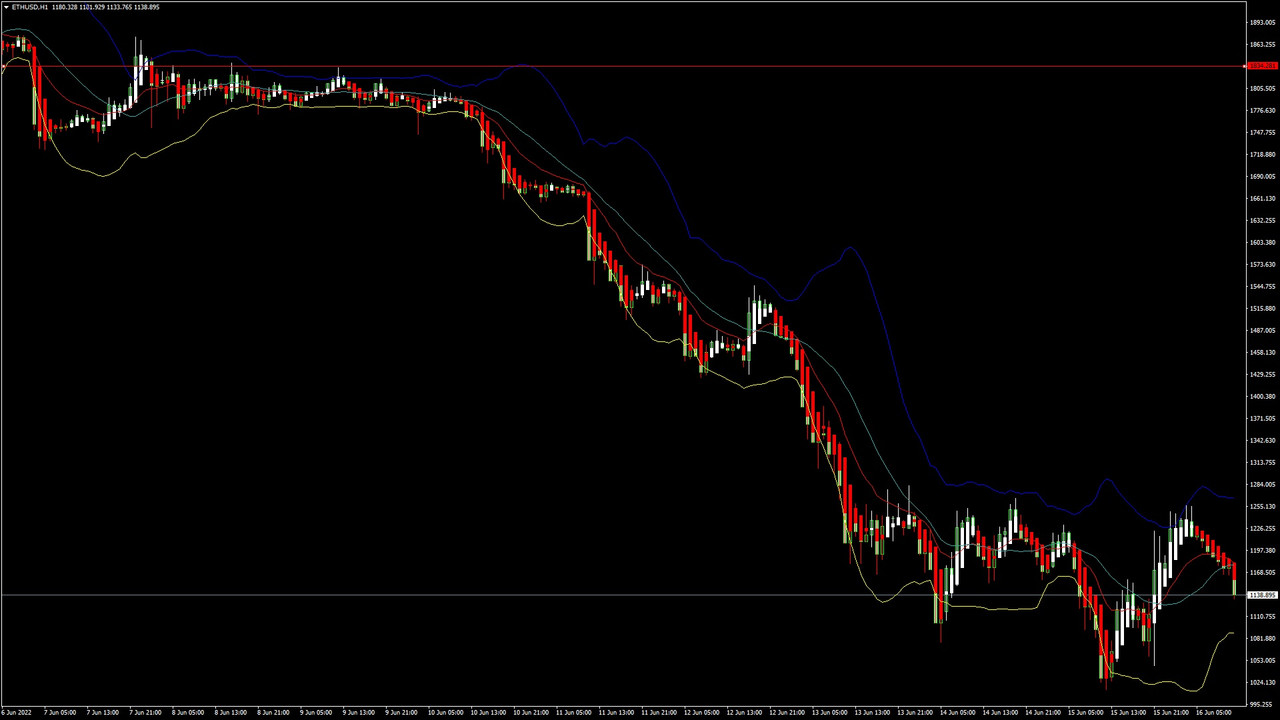The height and width of the screenshot is (720, 1280).
Task: Click the 8 Jun 13:00 time axis label
Action: coord(231,713)
